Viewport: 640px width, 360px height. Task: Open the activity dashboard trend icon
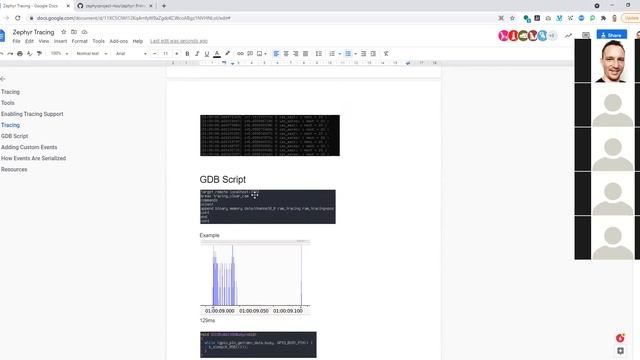click(x=568, y=36)
